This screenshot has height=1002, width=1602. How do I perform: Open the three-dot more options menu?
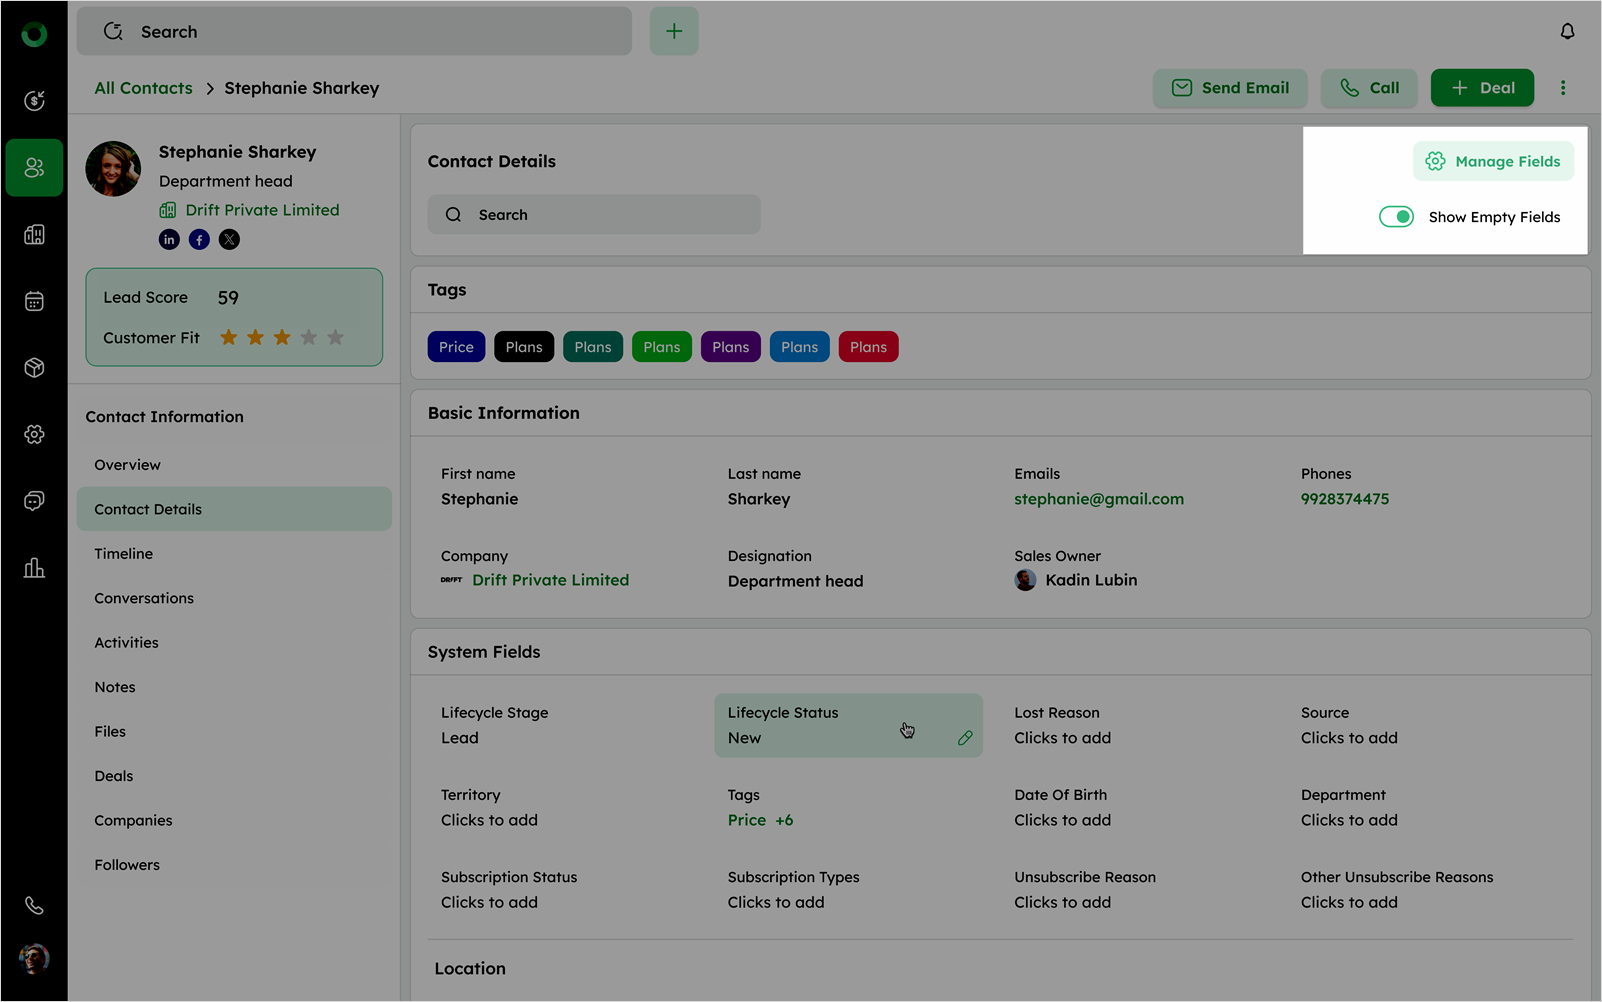tap(1563, 88)
